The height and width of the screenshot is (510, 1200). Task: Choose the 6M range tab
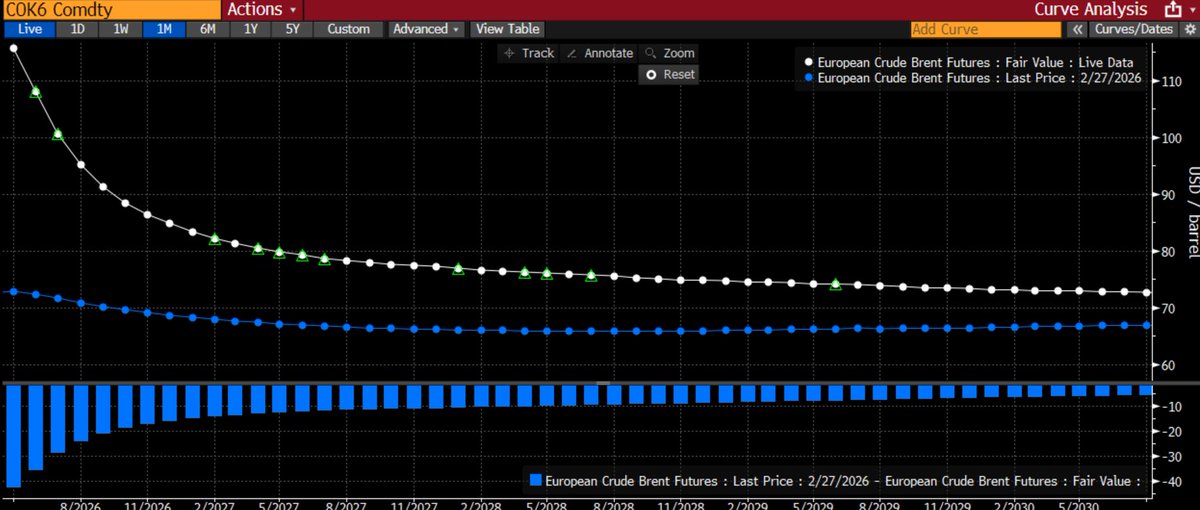click(207, 29)
